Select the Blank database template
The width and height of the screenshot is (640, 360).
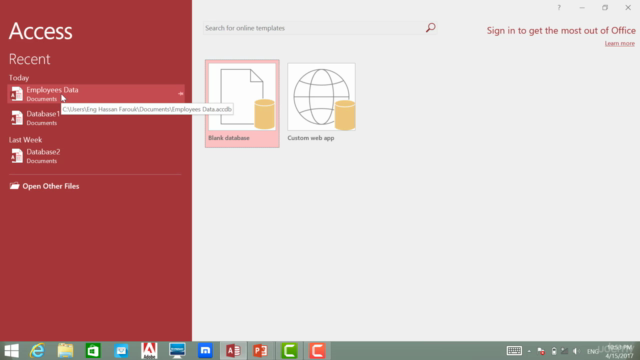pyautogui.click(x=242, y=104)
